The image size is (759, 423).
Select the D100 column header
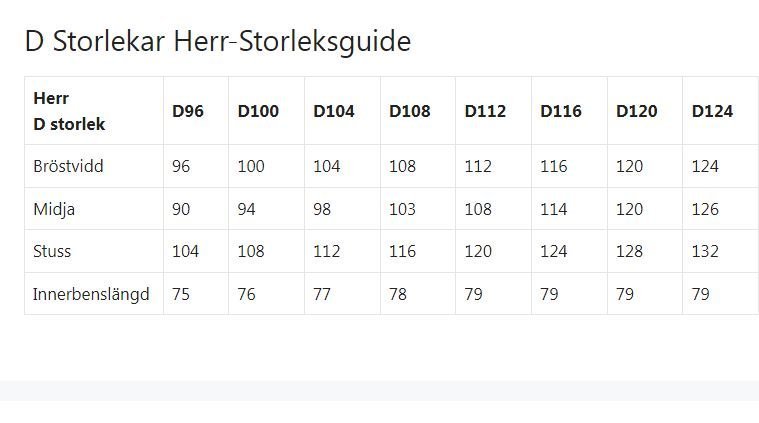pos(258,111)
